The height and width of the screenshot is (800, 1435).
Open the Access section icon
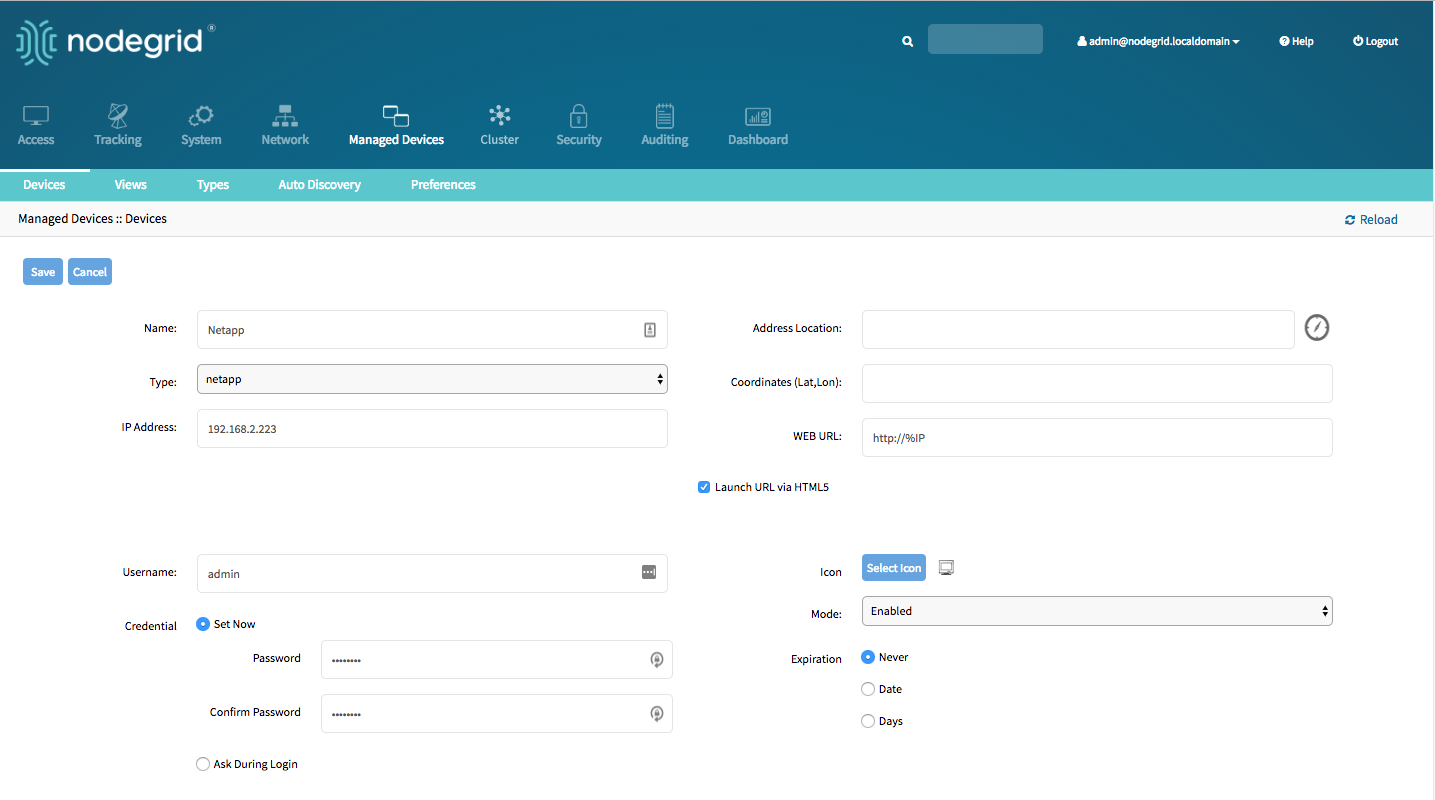[x=36, y=126]
